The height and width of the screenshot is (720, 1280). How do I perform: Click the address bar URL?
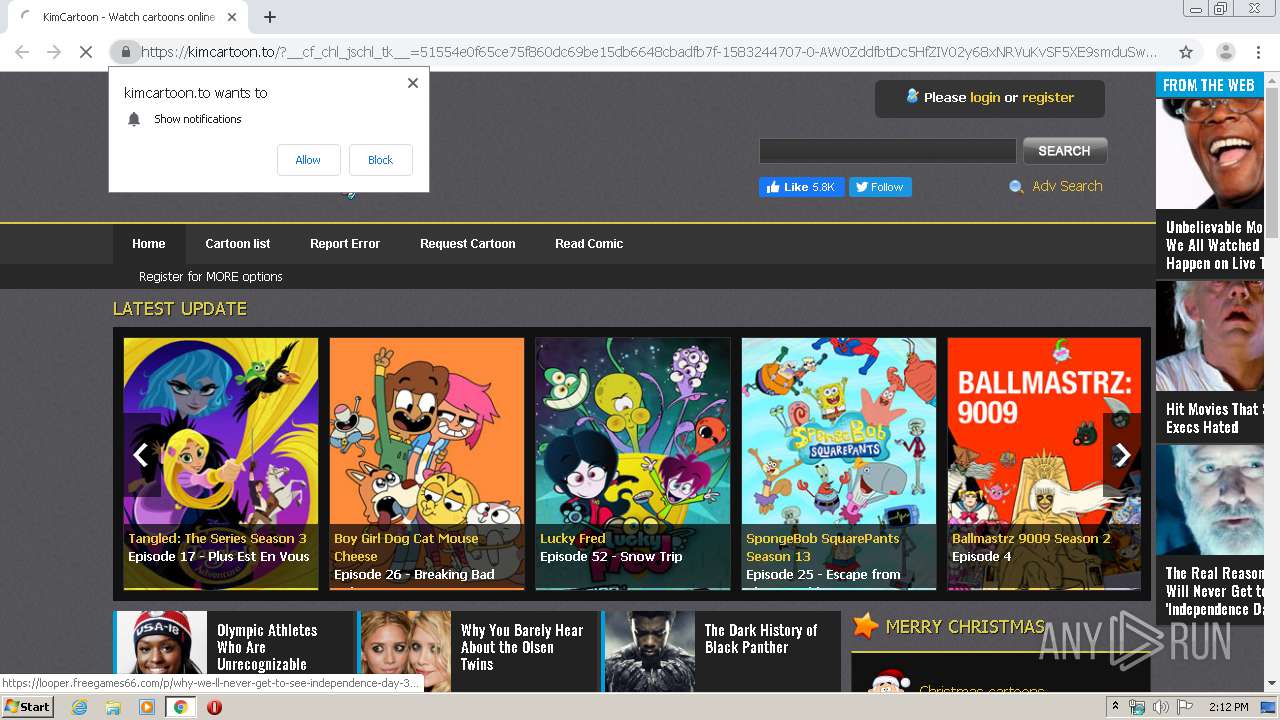[x=648, y=52]
